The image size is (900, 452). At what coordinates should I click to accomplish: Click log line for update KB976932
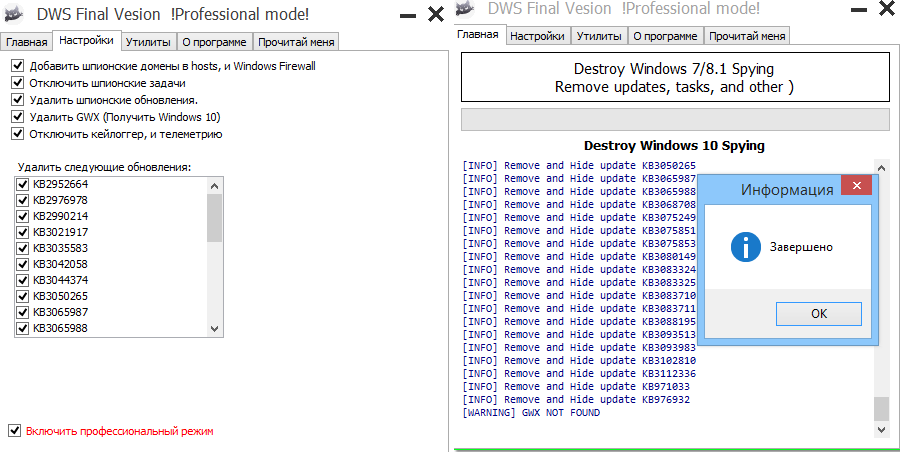[x=576, y=399]
